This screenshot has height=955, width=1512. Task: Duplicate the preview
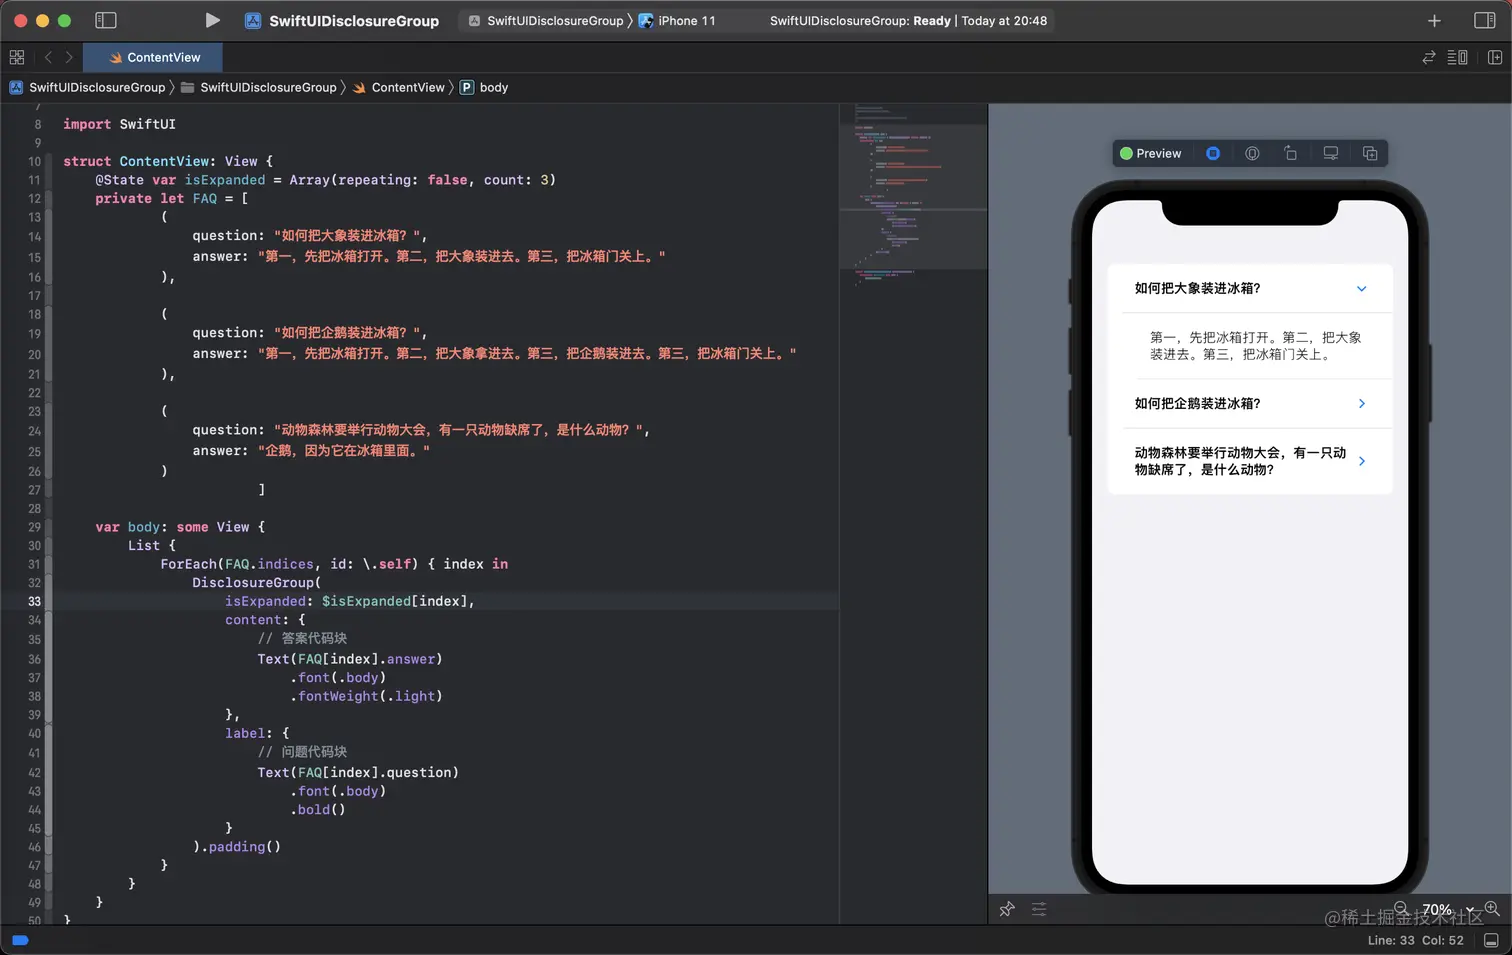pyautogui.click(x=1370, y=153)
